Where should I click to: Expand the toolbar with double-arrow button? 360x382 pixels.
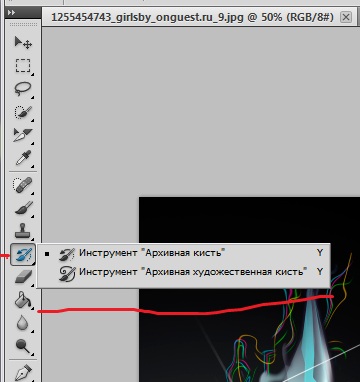coord(11,12)
